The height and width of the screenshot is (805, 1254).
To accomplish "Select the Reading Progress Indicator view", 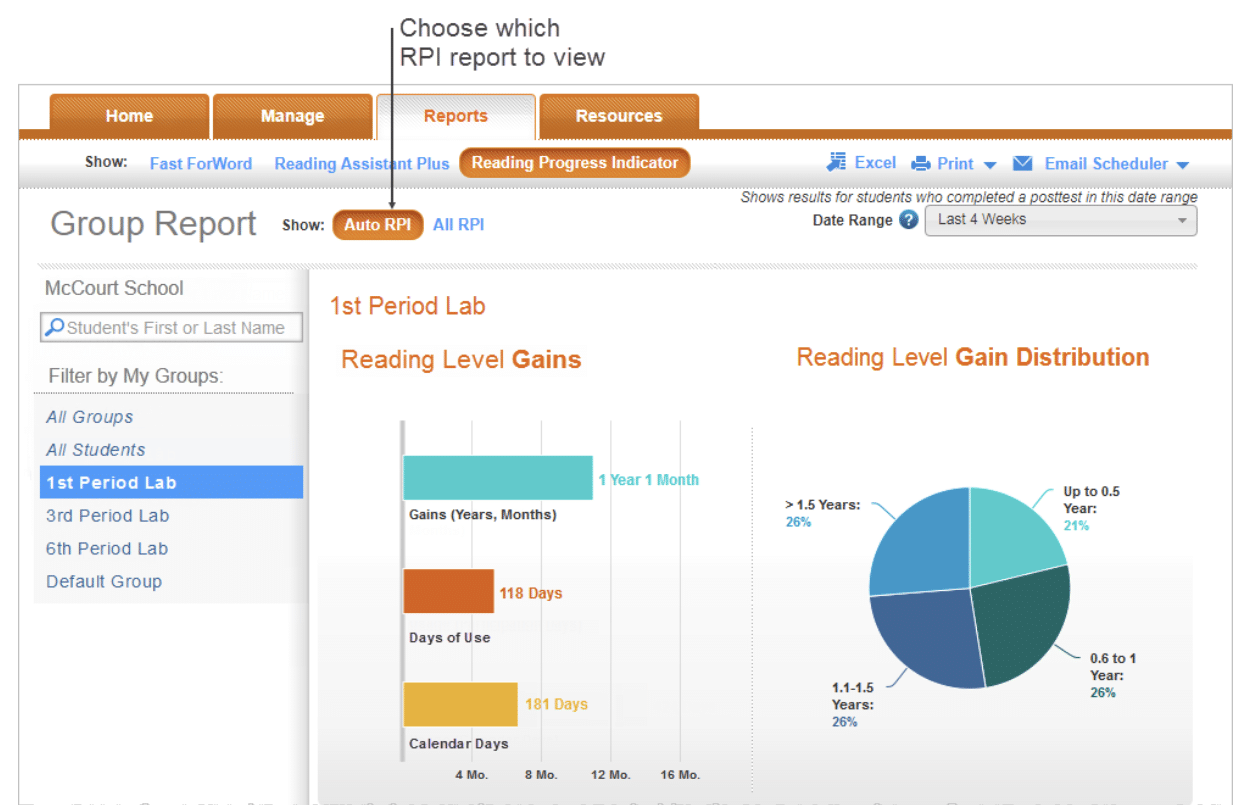I will tap(575, 163).
